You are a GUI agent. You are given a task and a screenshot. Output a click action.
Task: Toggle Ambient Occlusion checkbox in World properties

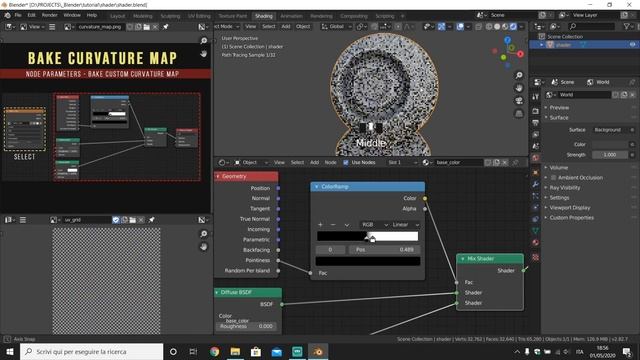tap(553, 178)
